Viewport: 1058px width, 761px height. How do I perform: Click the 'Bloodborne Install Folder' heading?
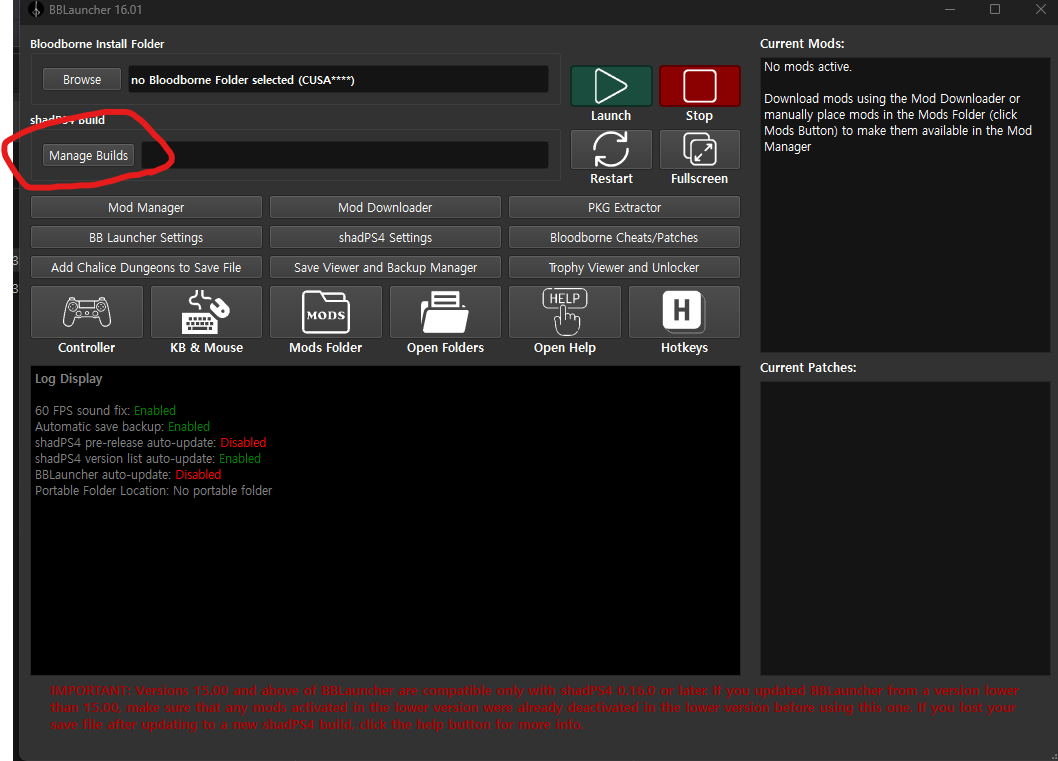coord(97,44)
